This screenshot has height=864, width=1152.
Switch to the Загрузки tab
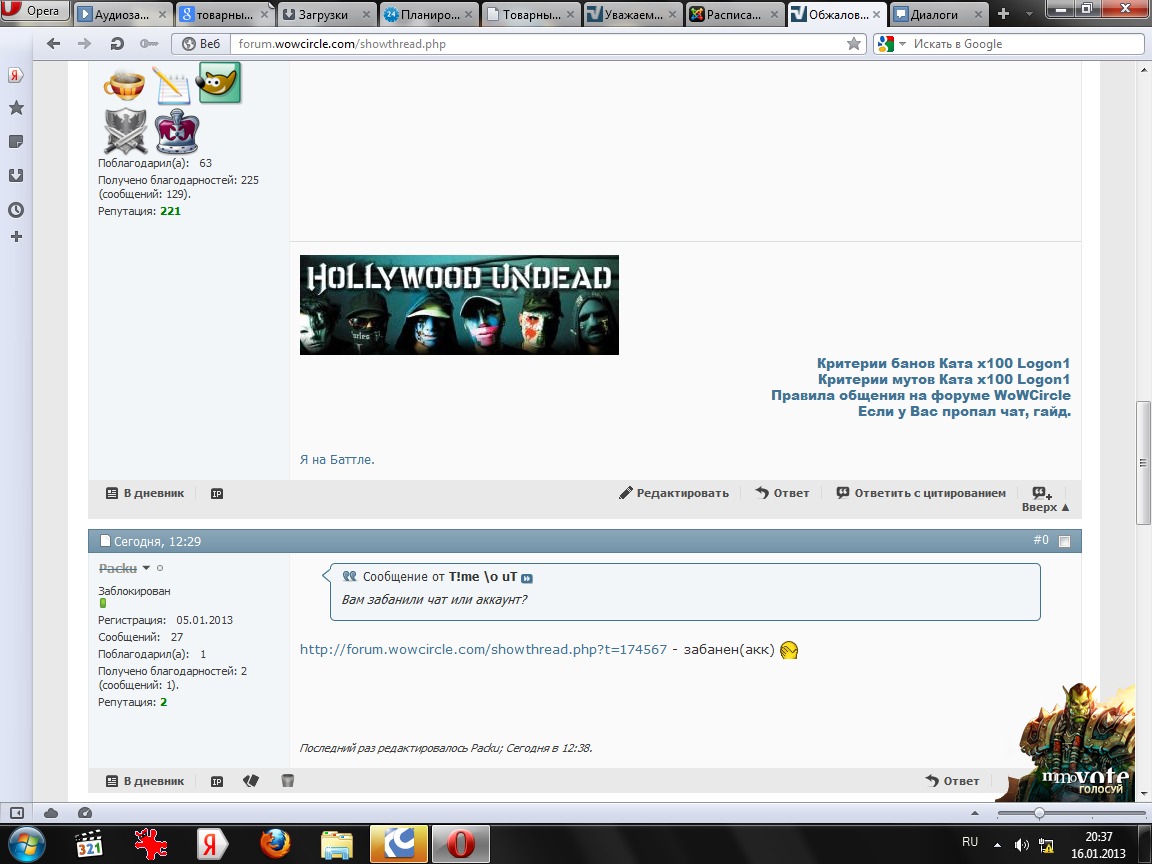(x=326, y=14)
